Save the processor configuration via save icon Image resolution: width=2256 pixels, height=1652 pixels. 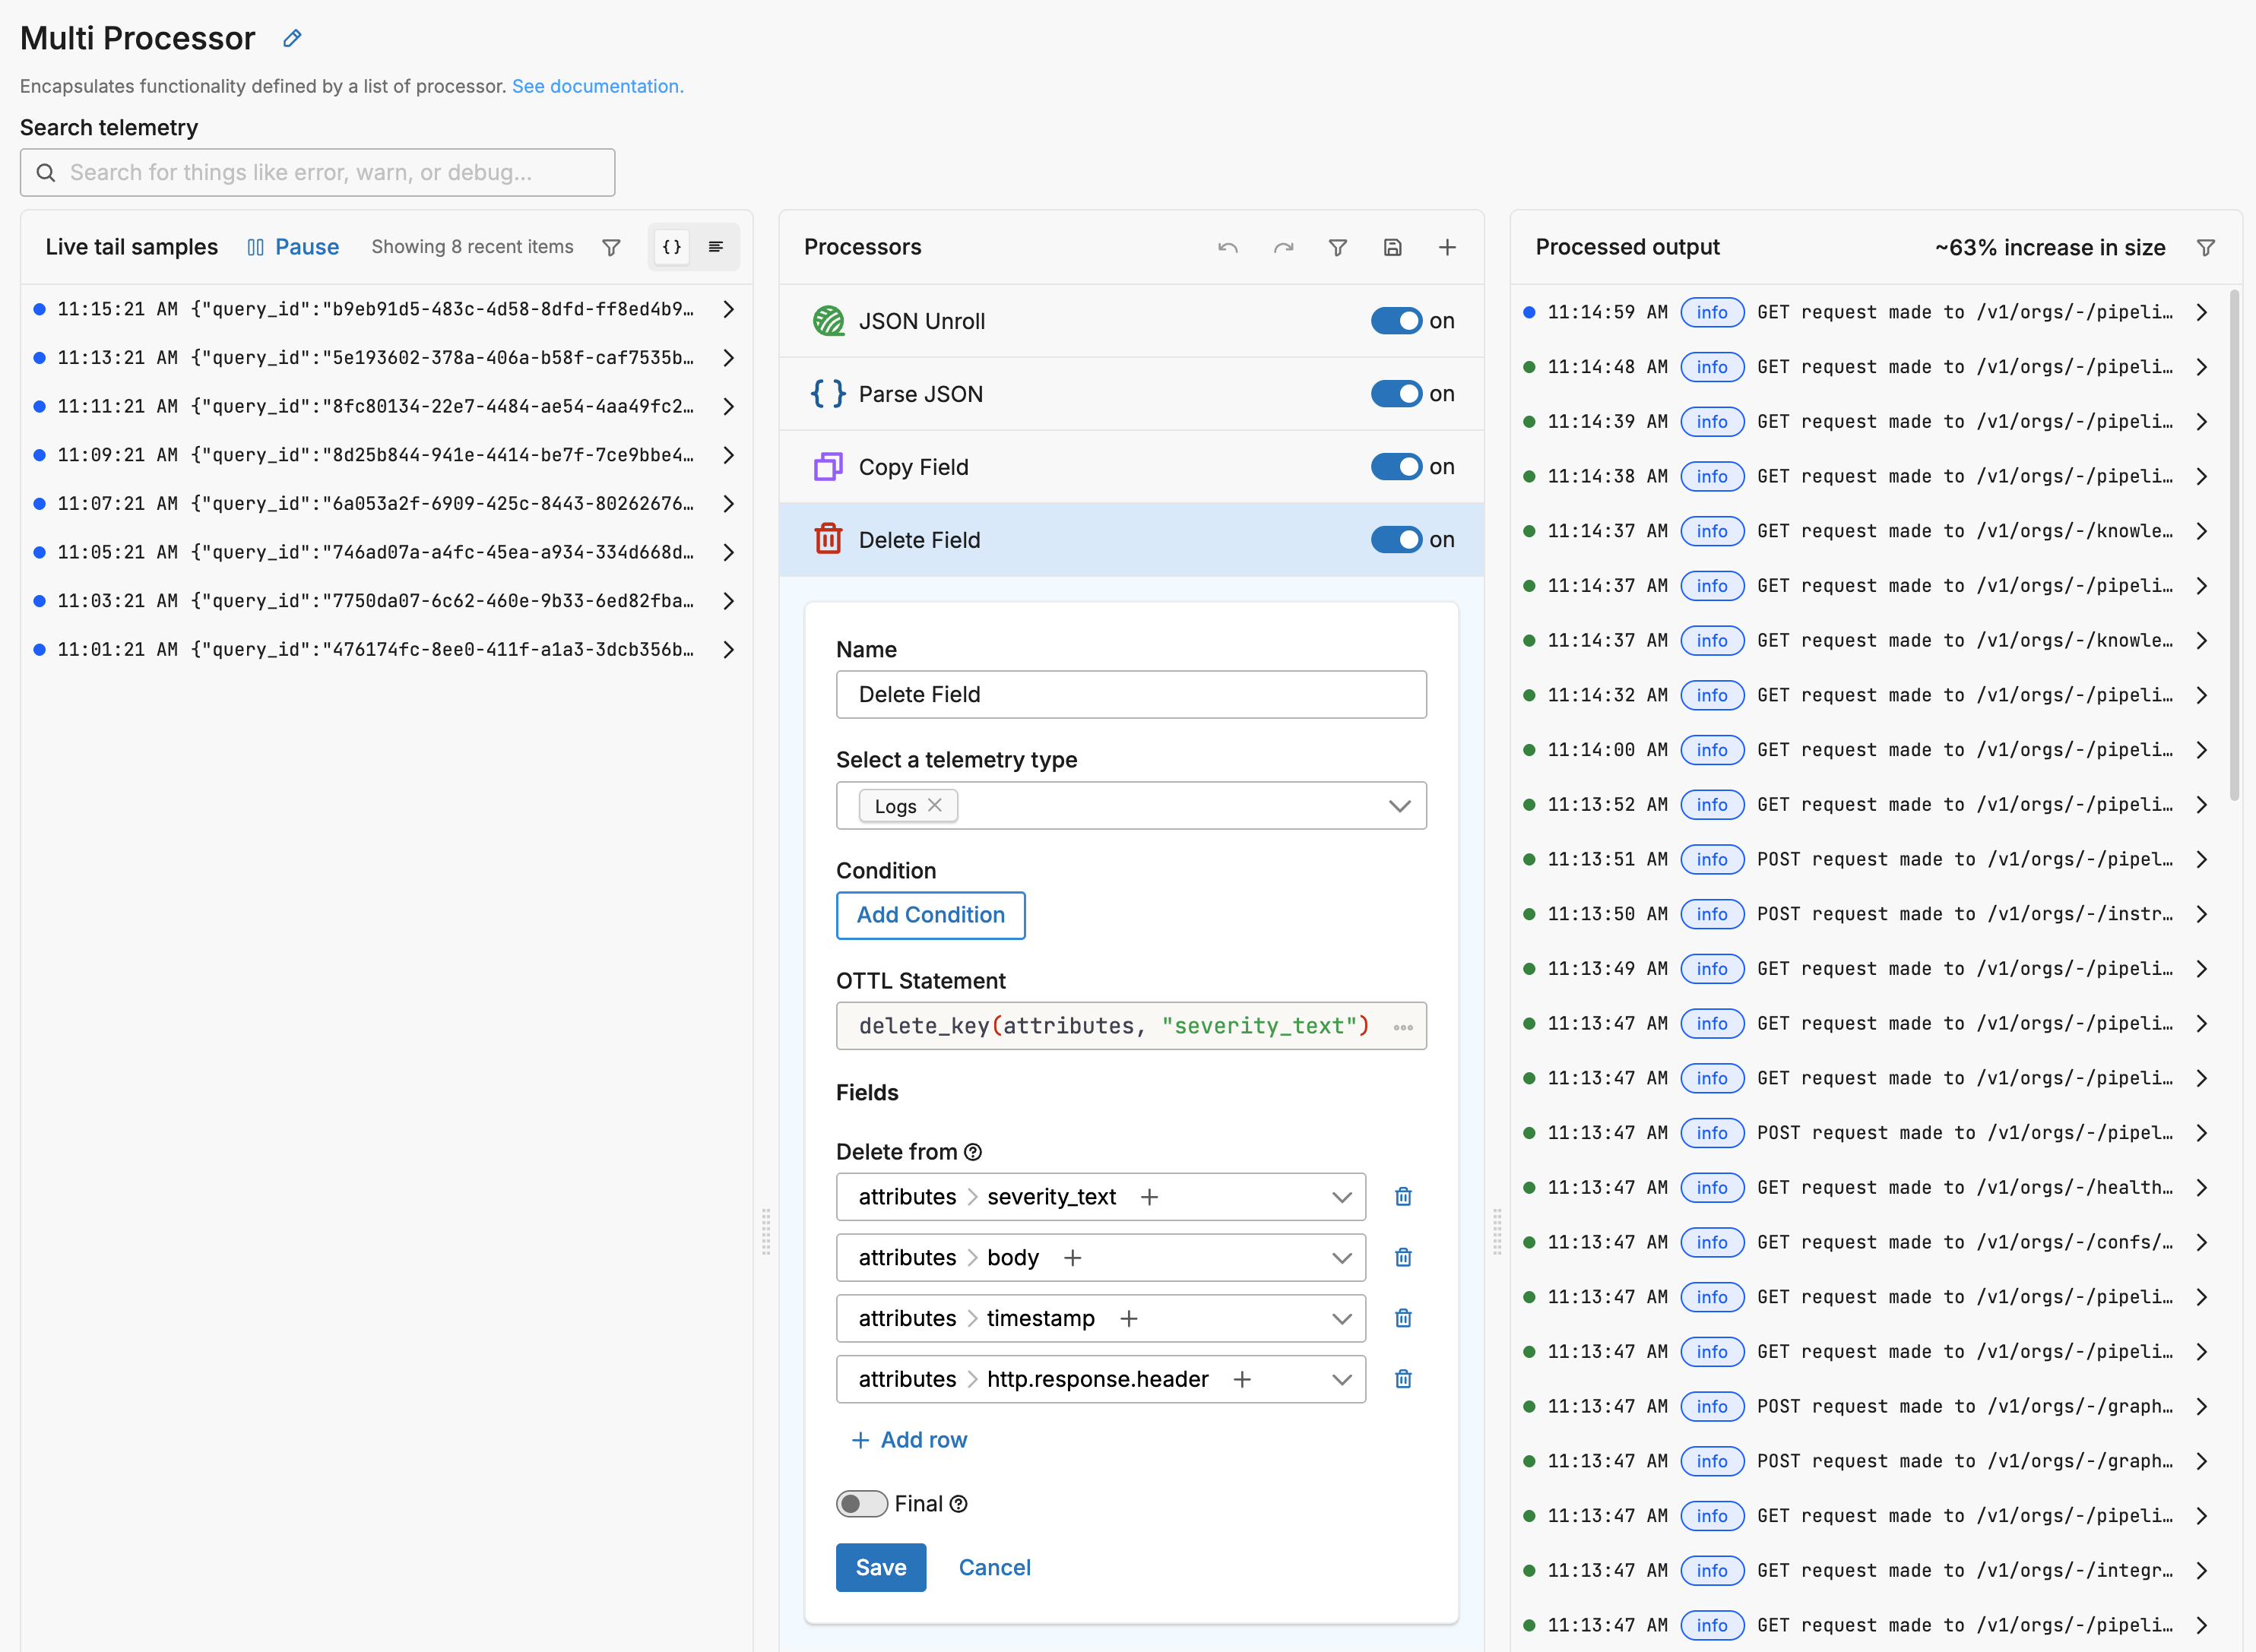tap(1393, 247)
